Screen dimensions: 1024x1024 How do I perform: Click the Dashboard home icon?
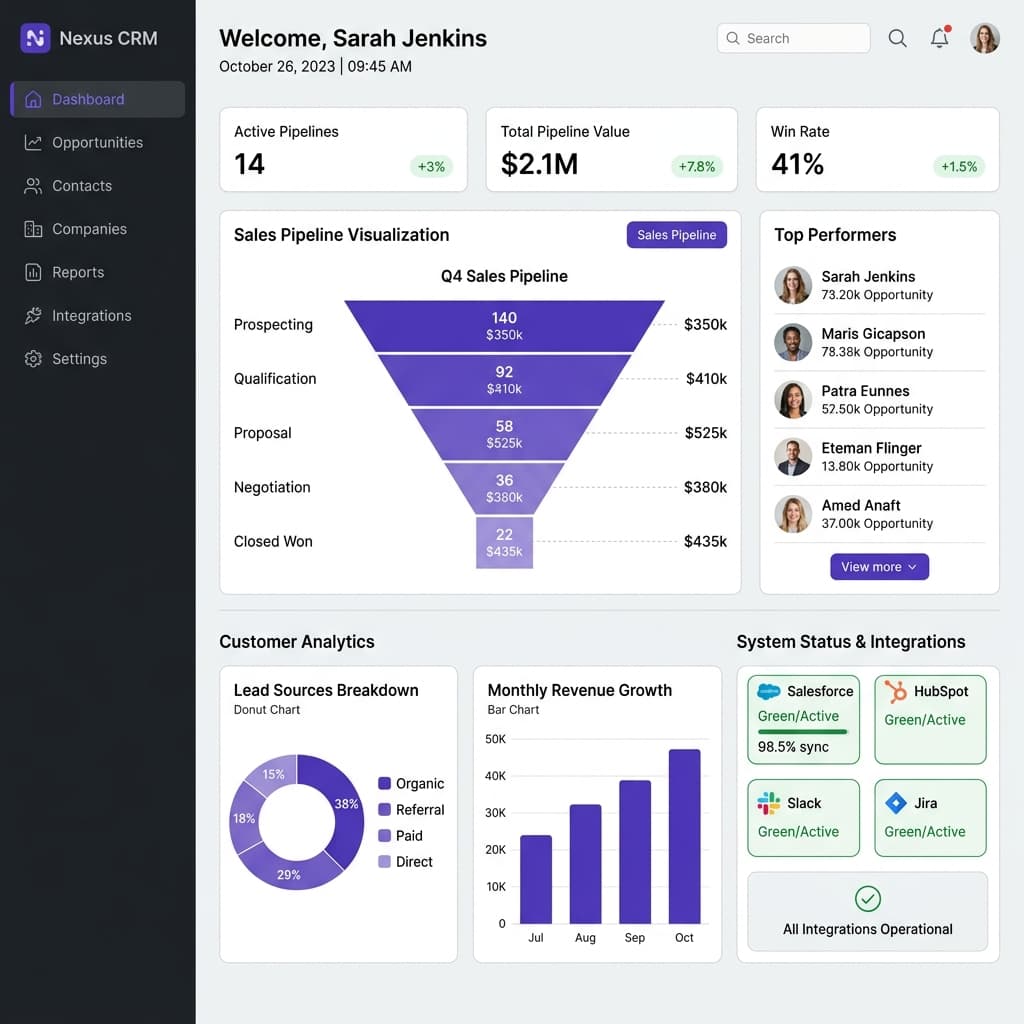click(x=33, y=99)
